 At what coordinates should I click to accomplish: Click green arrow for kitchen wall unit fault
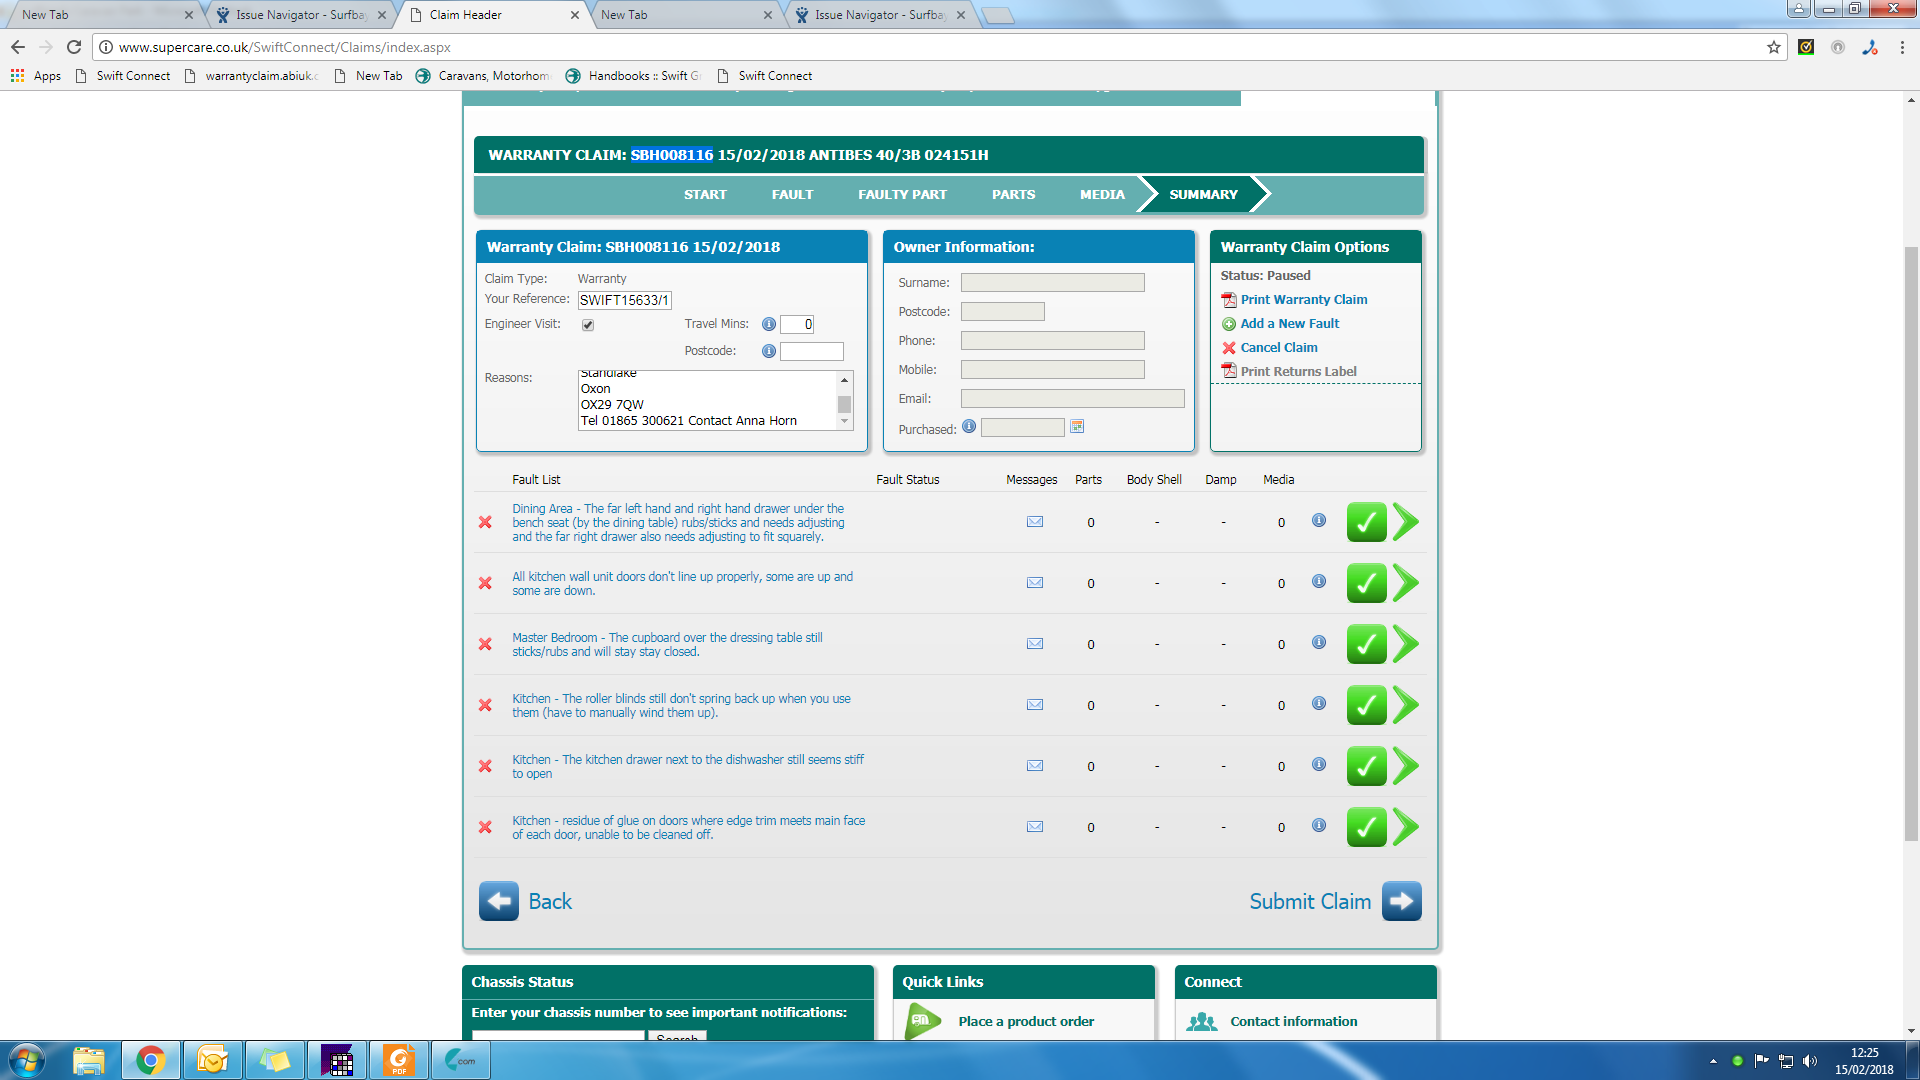1406,583
